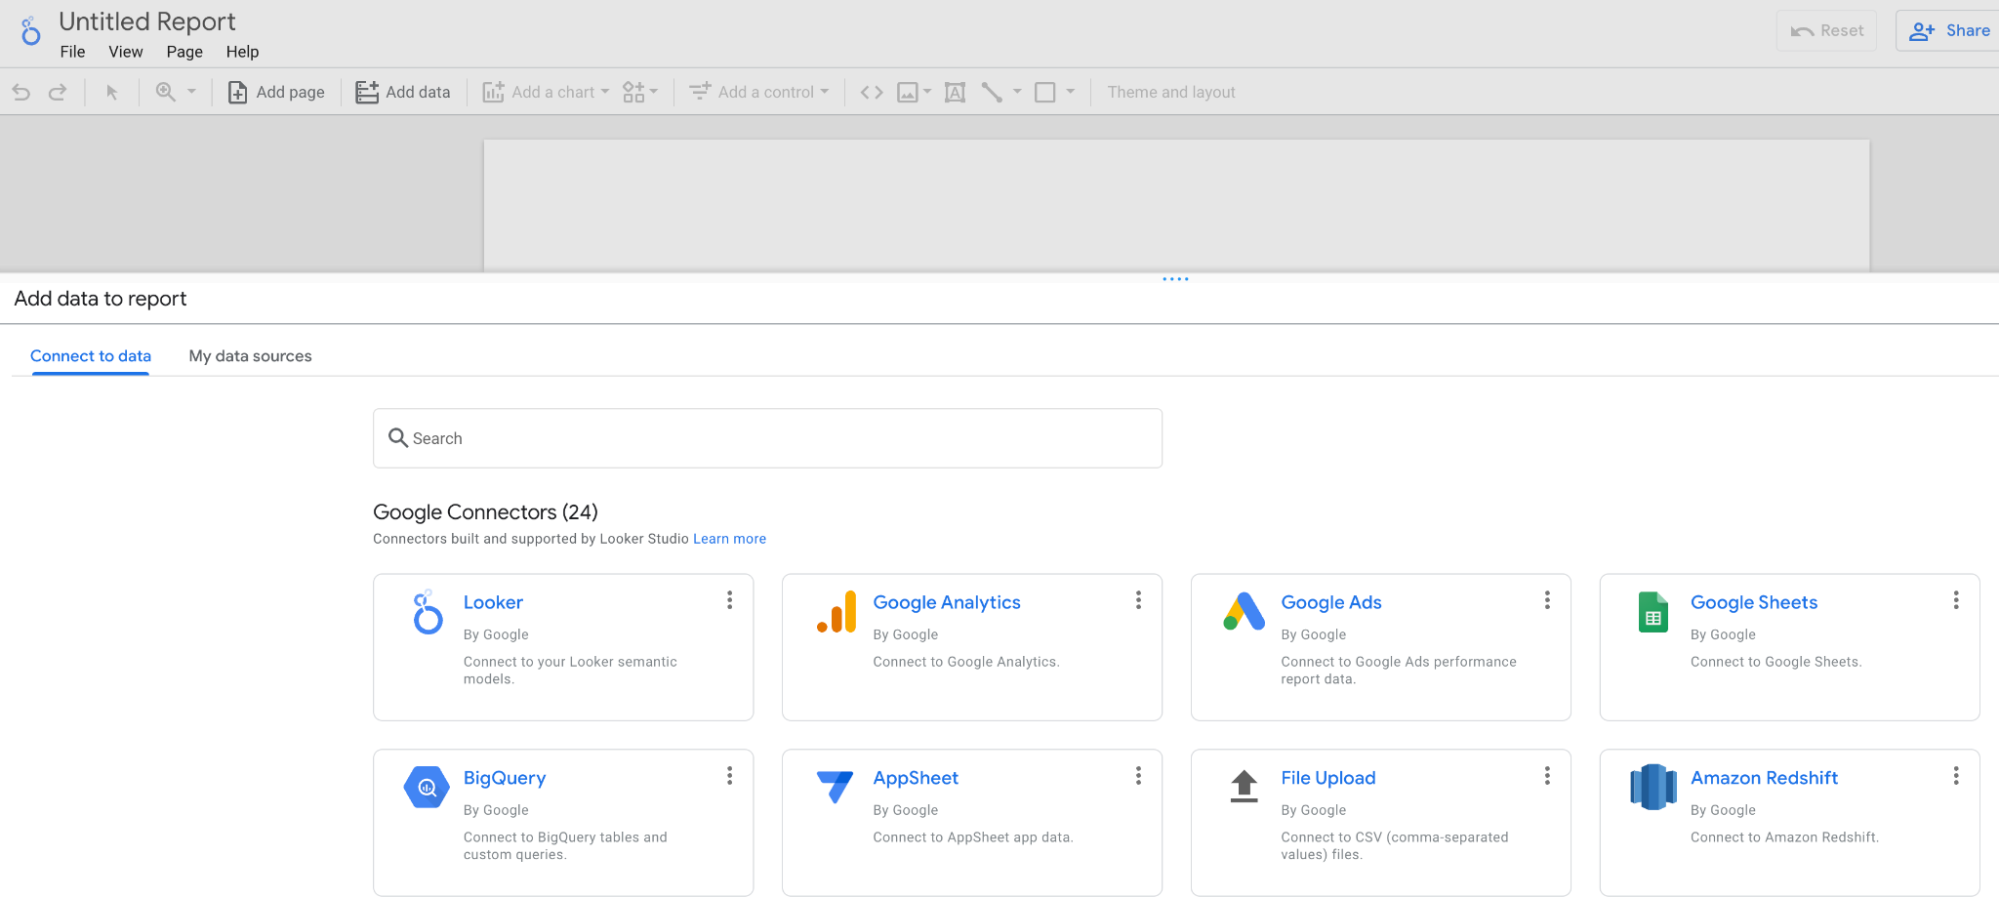Screen dimensions: 1999x915
Task: Click the Google Sheets connector logo
Action: 1653,612
